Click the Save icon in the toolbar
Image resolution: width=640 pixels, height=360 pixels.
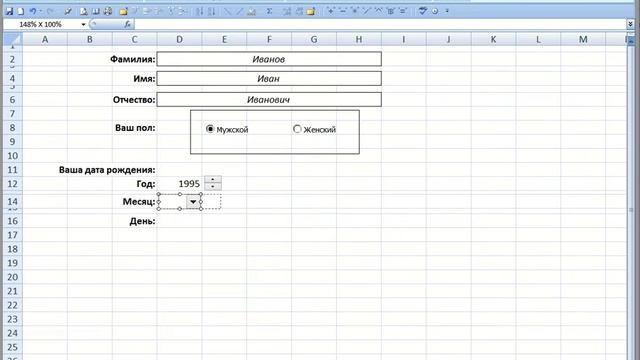(9, 11)
